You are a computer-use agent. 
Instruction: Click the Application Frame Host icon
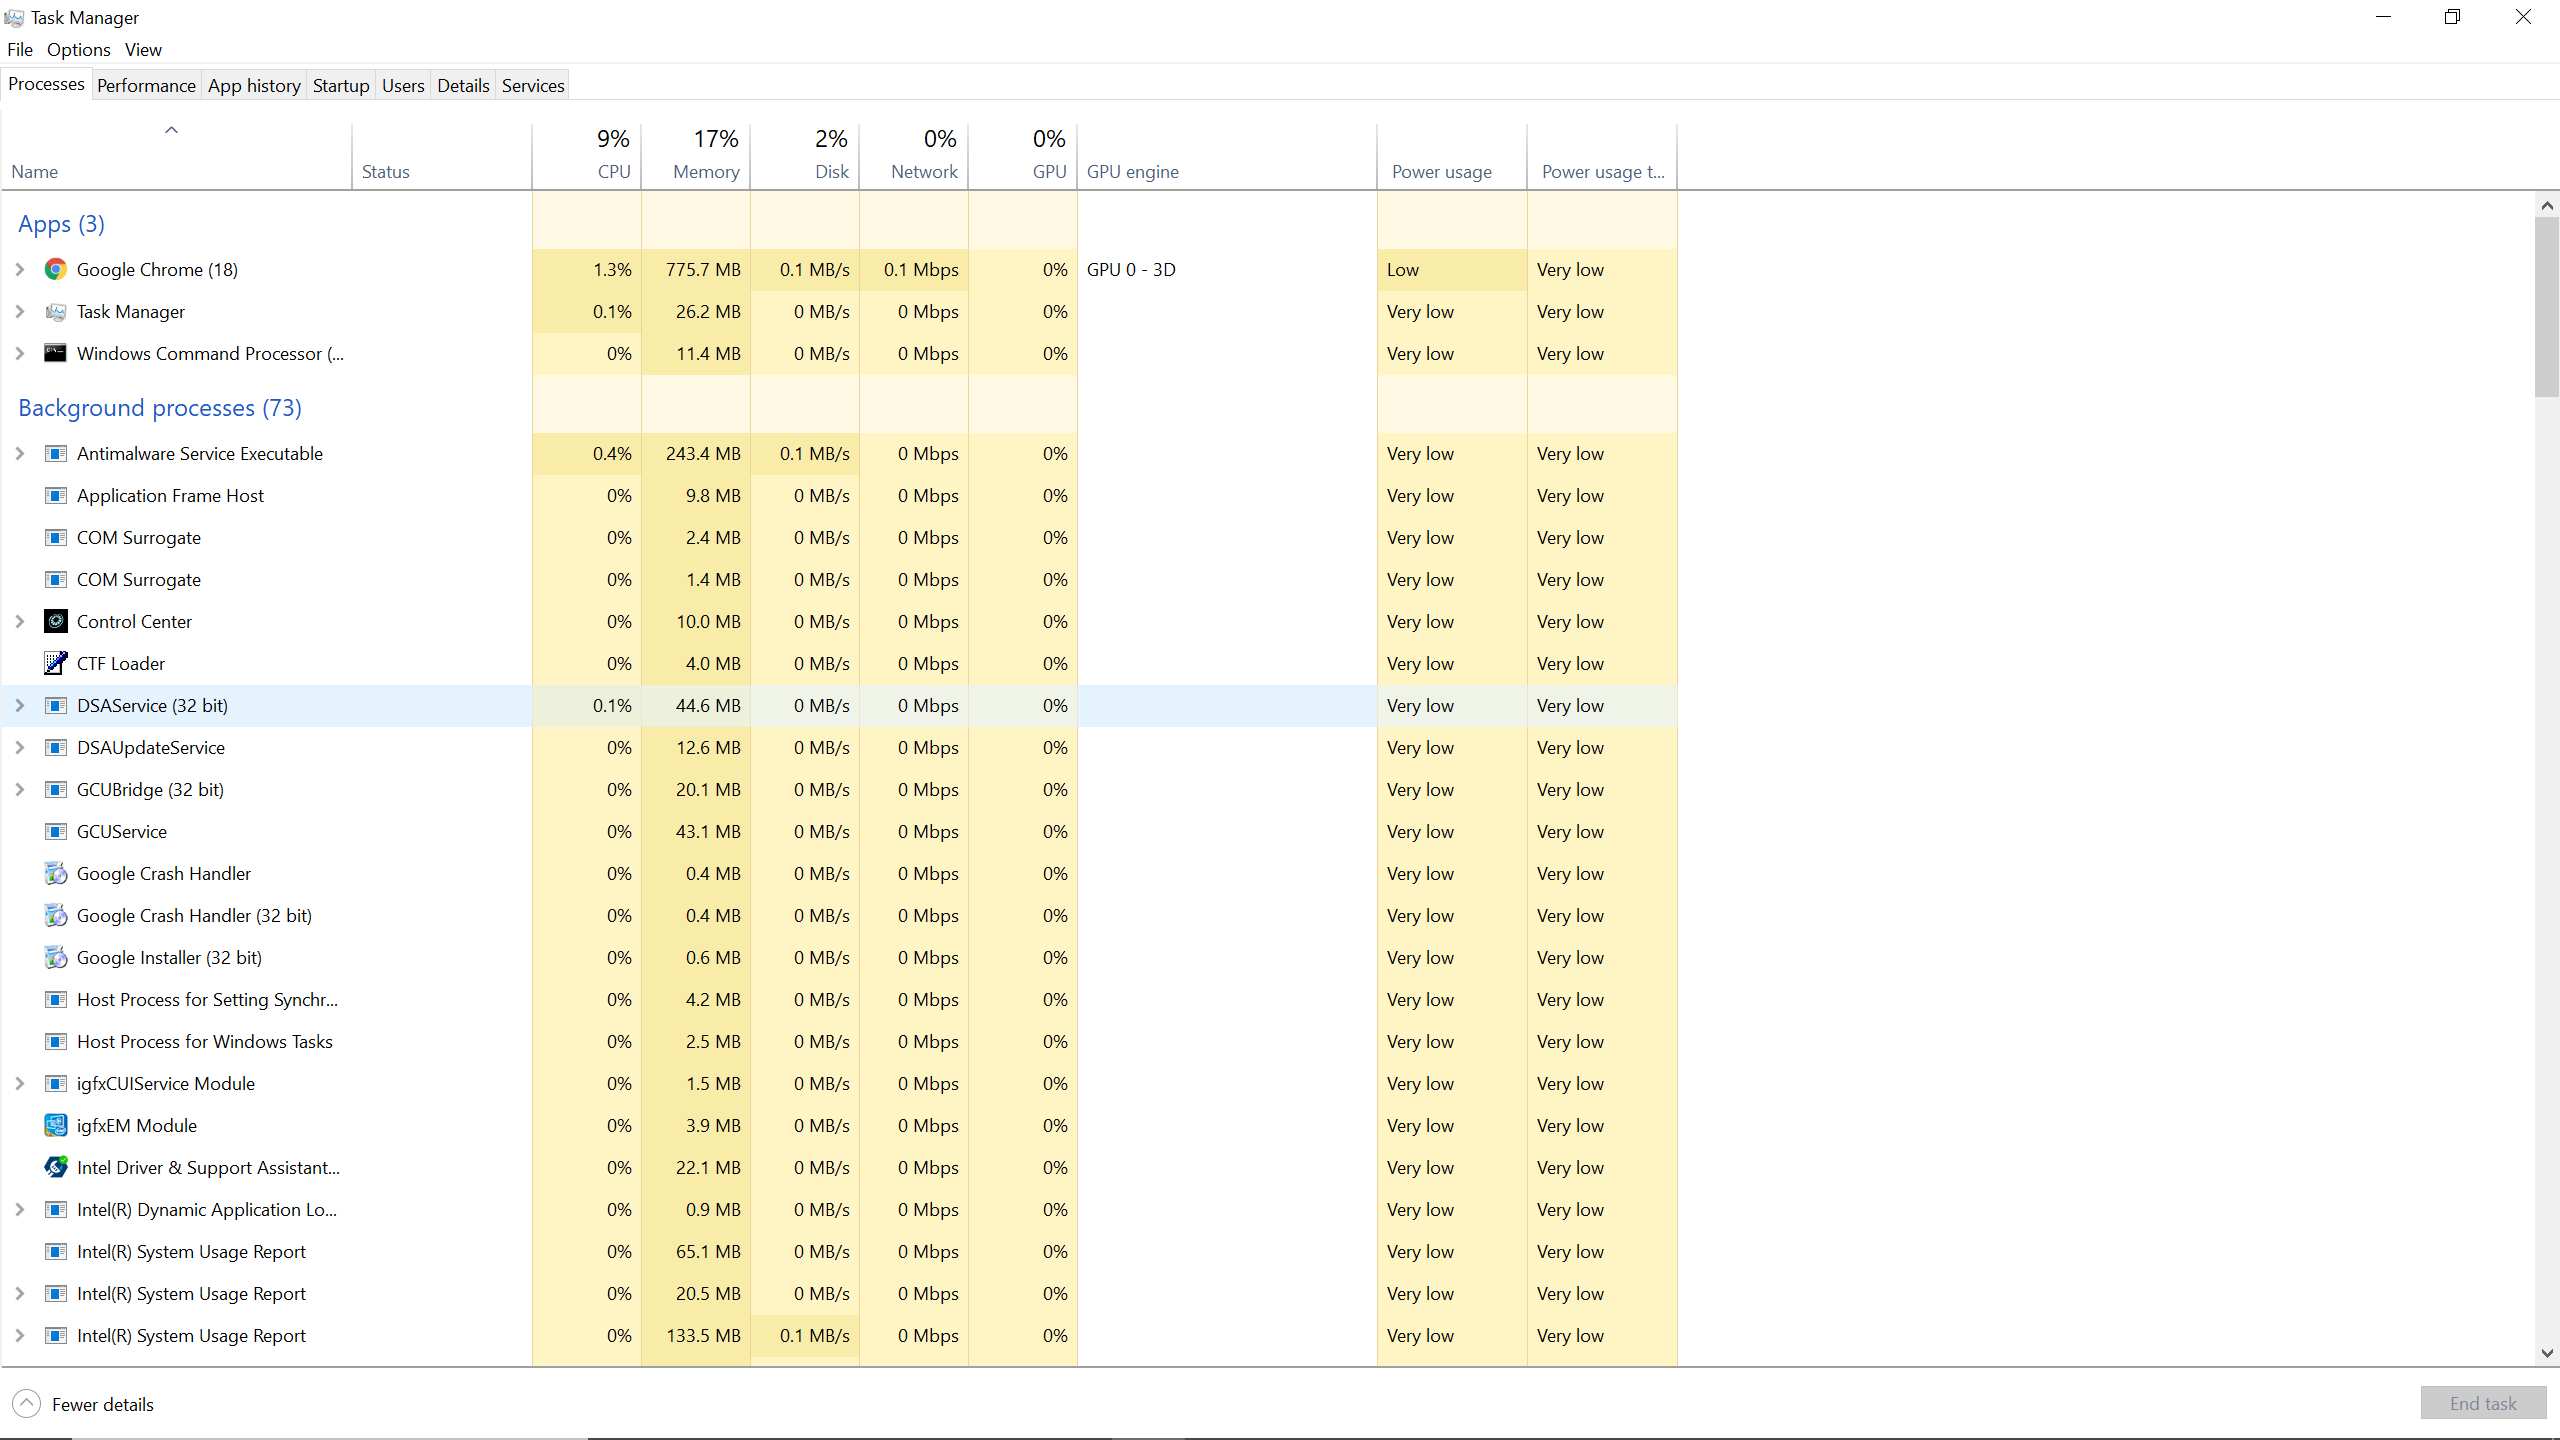pos(56,495)
